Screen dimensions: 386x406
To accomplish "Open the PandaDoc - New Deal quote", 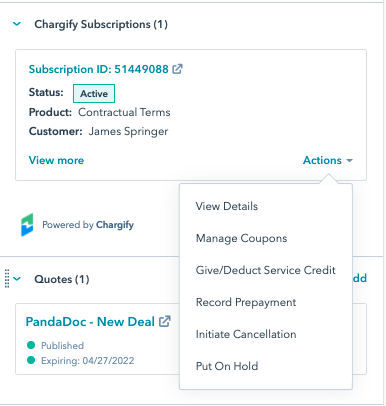I will (x=90, y=322).
